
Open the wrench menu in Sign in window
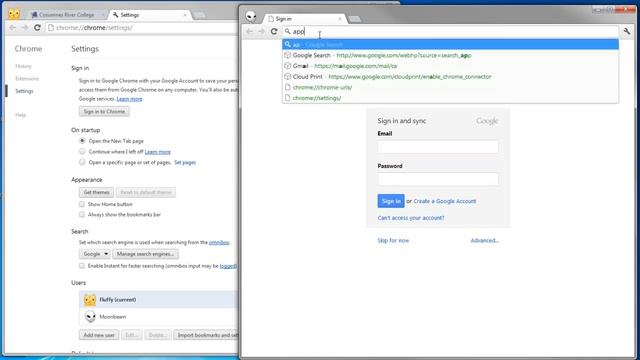click(627, 31)
